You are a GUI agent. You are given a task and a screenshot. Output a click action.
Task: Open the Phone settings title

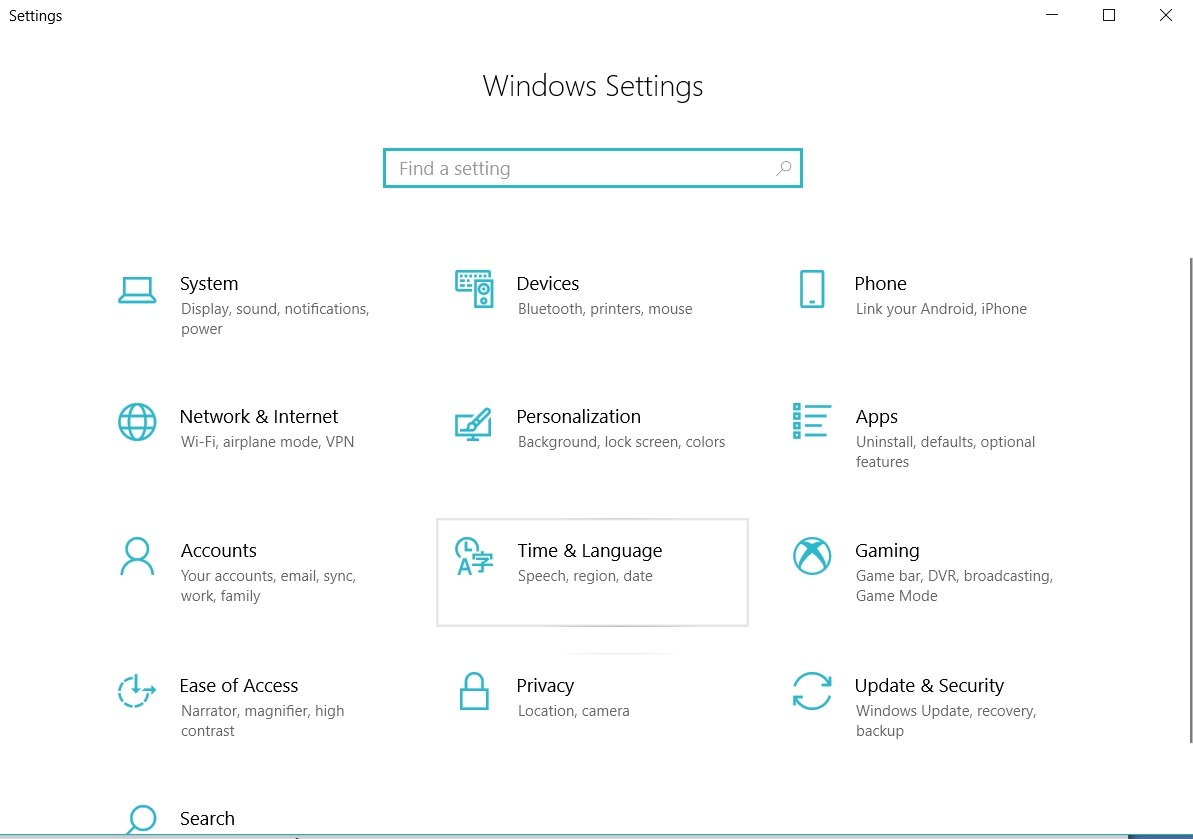tap(880, 284)
